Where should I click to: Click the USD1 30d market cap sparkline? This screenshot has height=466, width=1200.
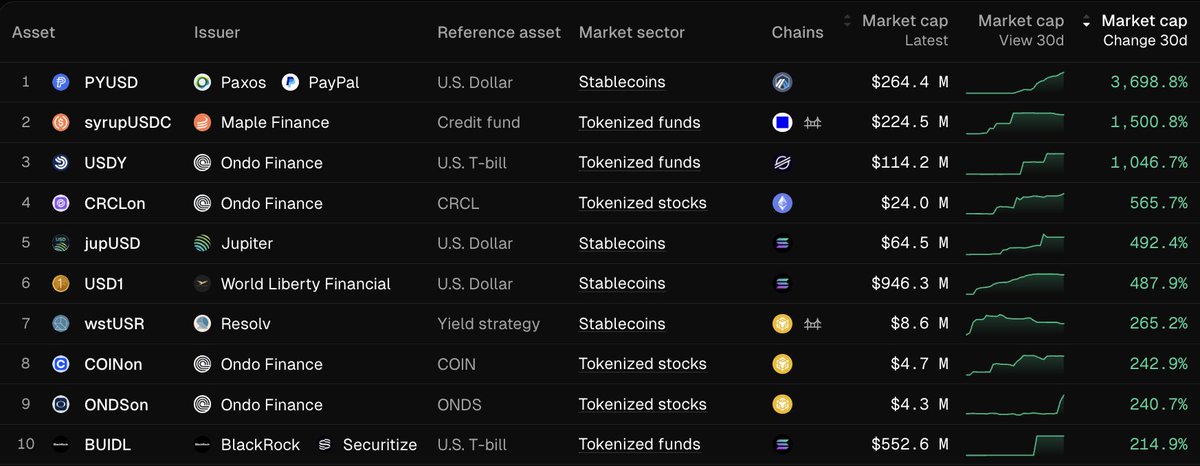(x=1015, y=283)
